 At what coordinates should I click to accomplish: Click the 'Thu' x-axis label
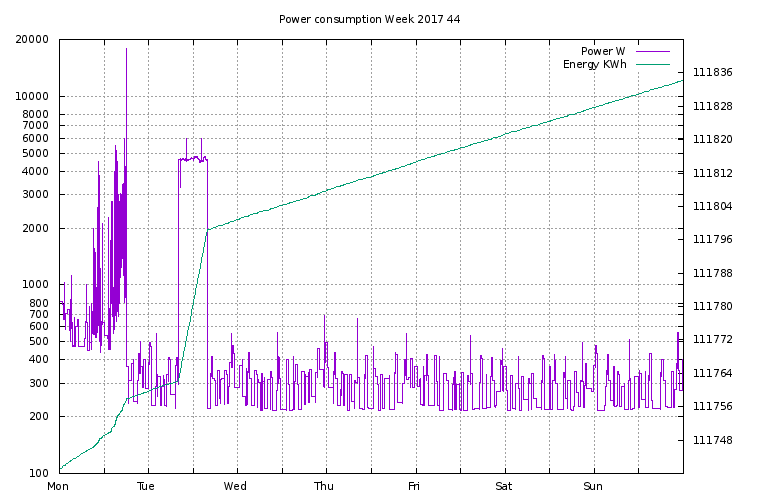[x=324, y=486]
